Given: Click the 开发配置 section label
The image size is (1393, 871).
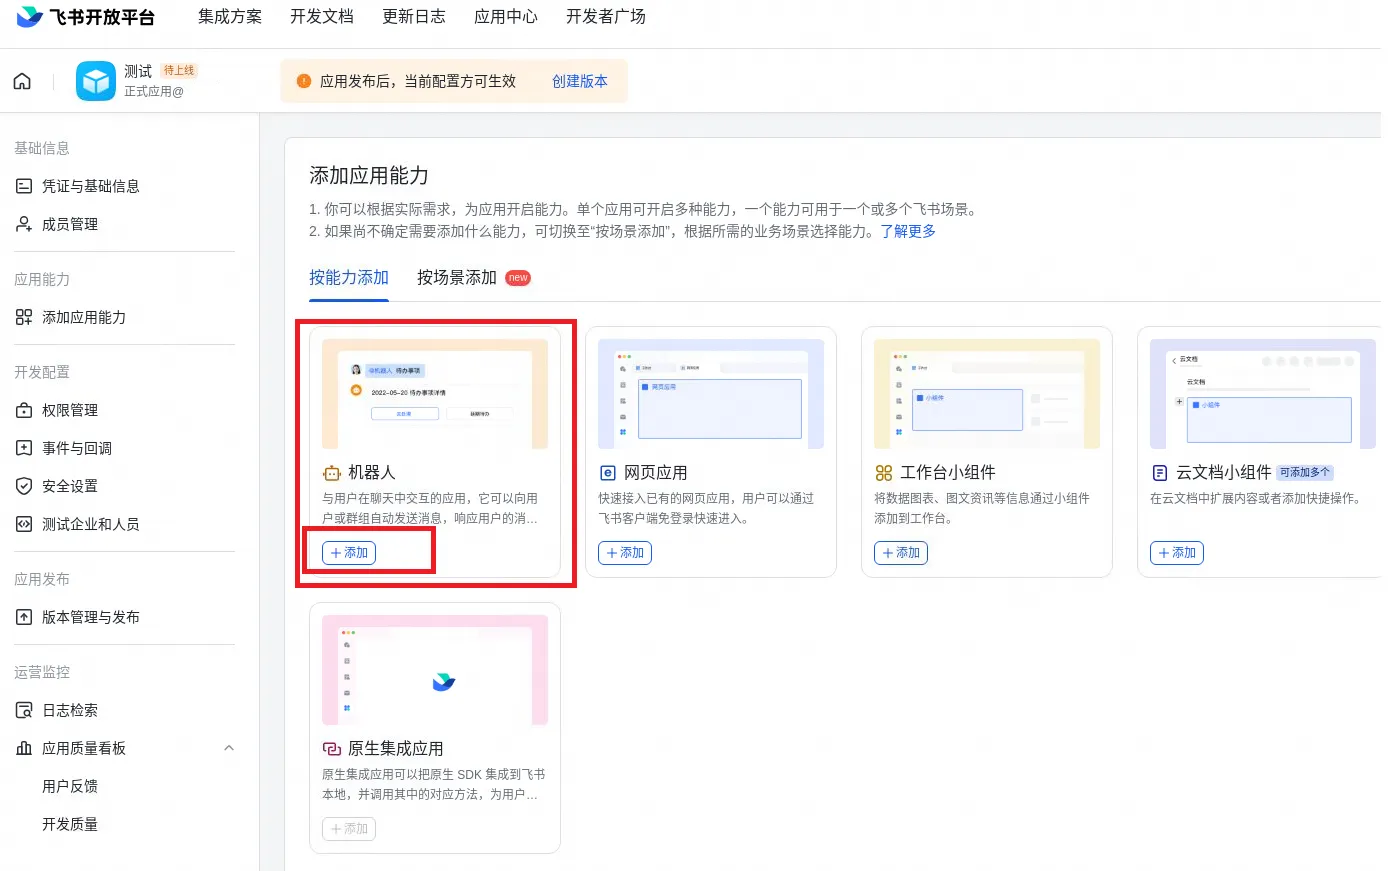Looking at the screenshot, I should tap(42, 372).
